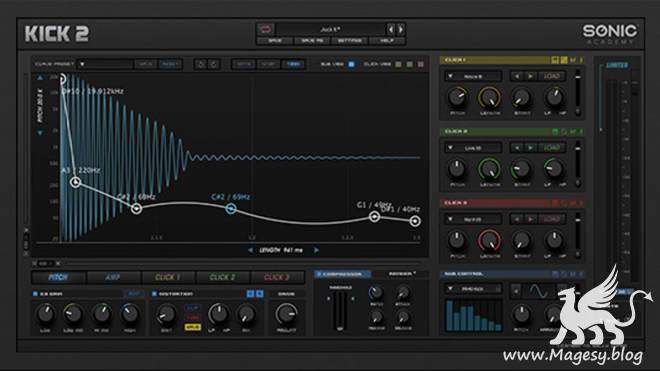Click the undo arrow in curve toolbar
This screenshot has height=371, width=660.
[x=201, y=64]
